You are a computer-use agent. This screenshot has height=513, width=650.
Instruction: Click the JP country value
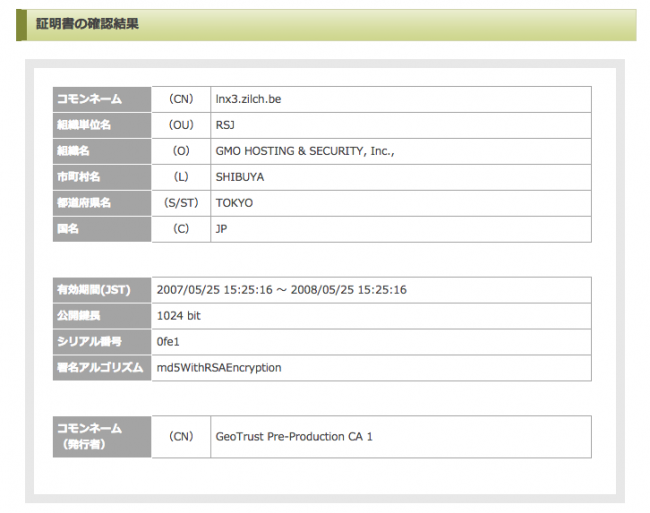pos(221,229)
